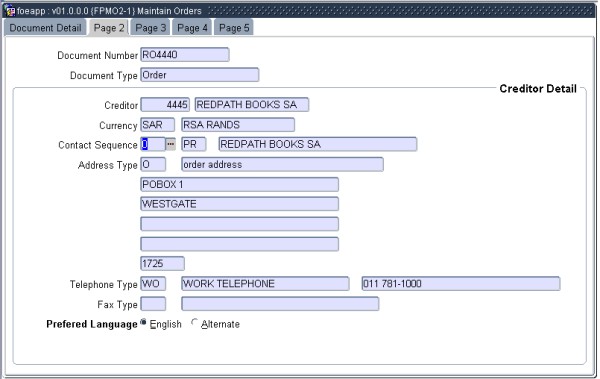Focus the Creditor number field 4445

[165, 105]
